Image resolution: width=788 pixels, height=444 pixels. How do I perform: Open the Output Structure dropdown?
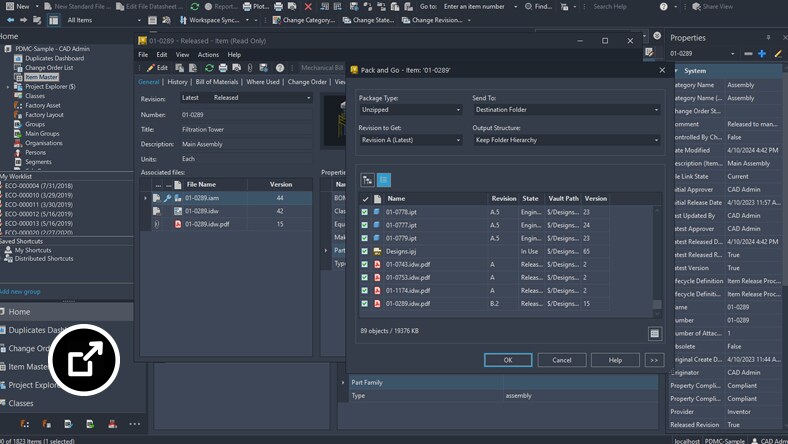566,140
